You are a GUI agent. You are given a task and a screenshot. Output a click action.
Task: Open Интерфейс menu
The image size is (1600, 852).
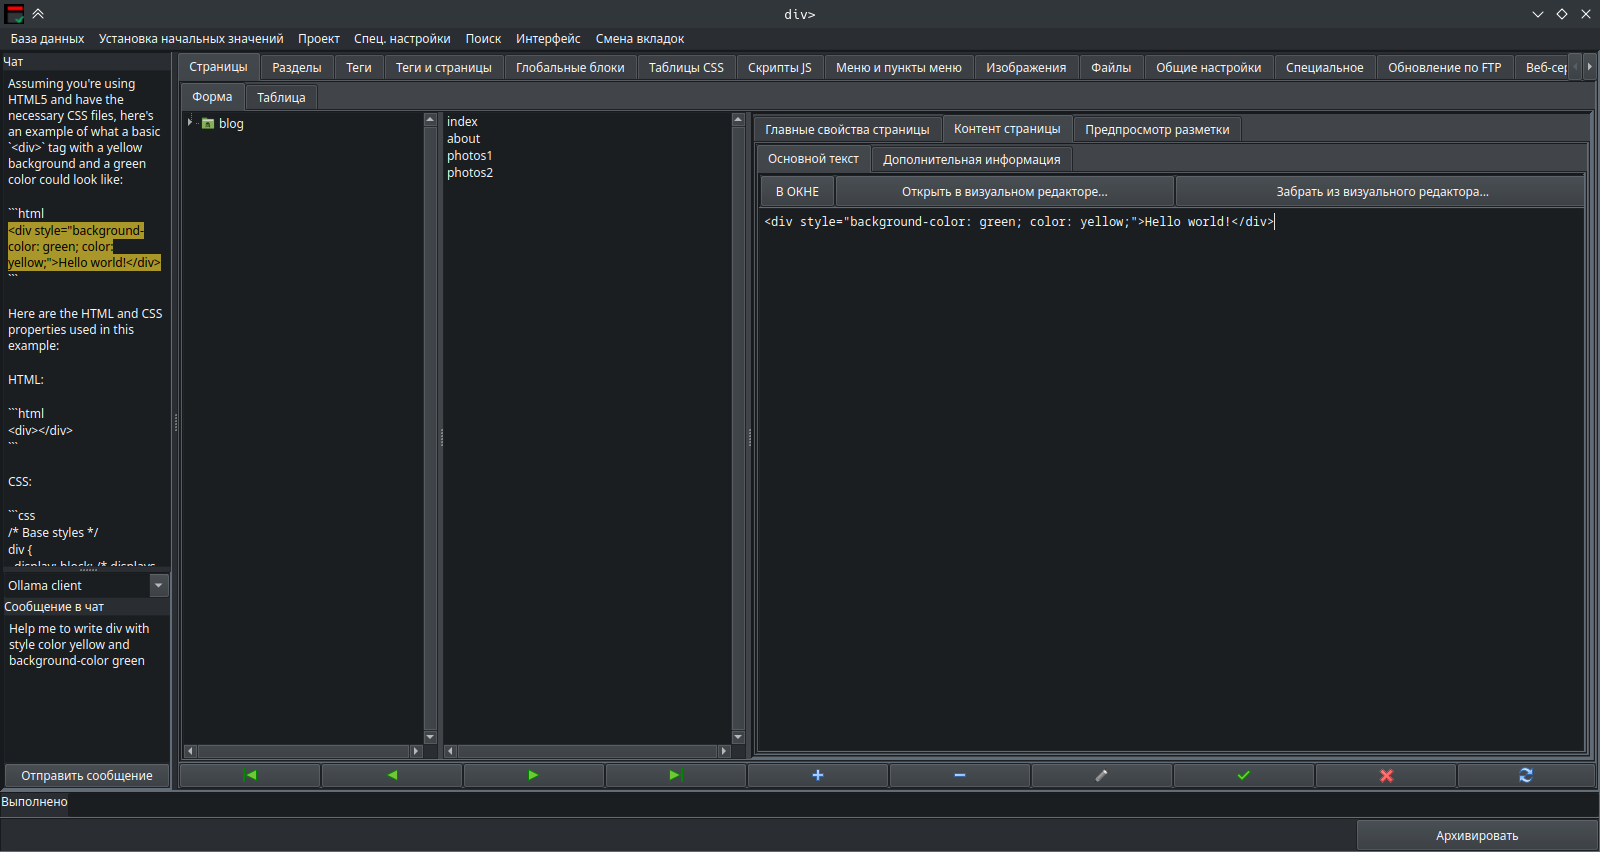pyautogui.click(x=548, y=39)
